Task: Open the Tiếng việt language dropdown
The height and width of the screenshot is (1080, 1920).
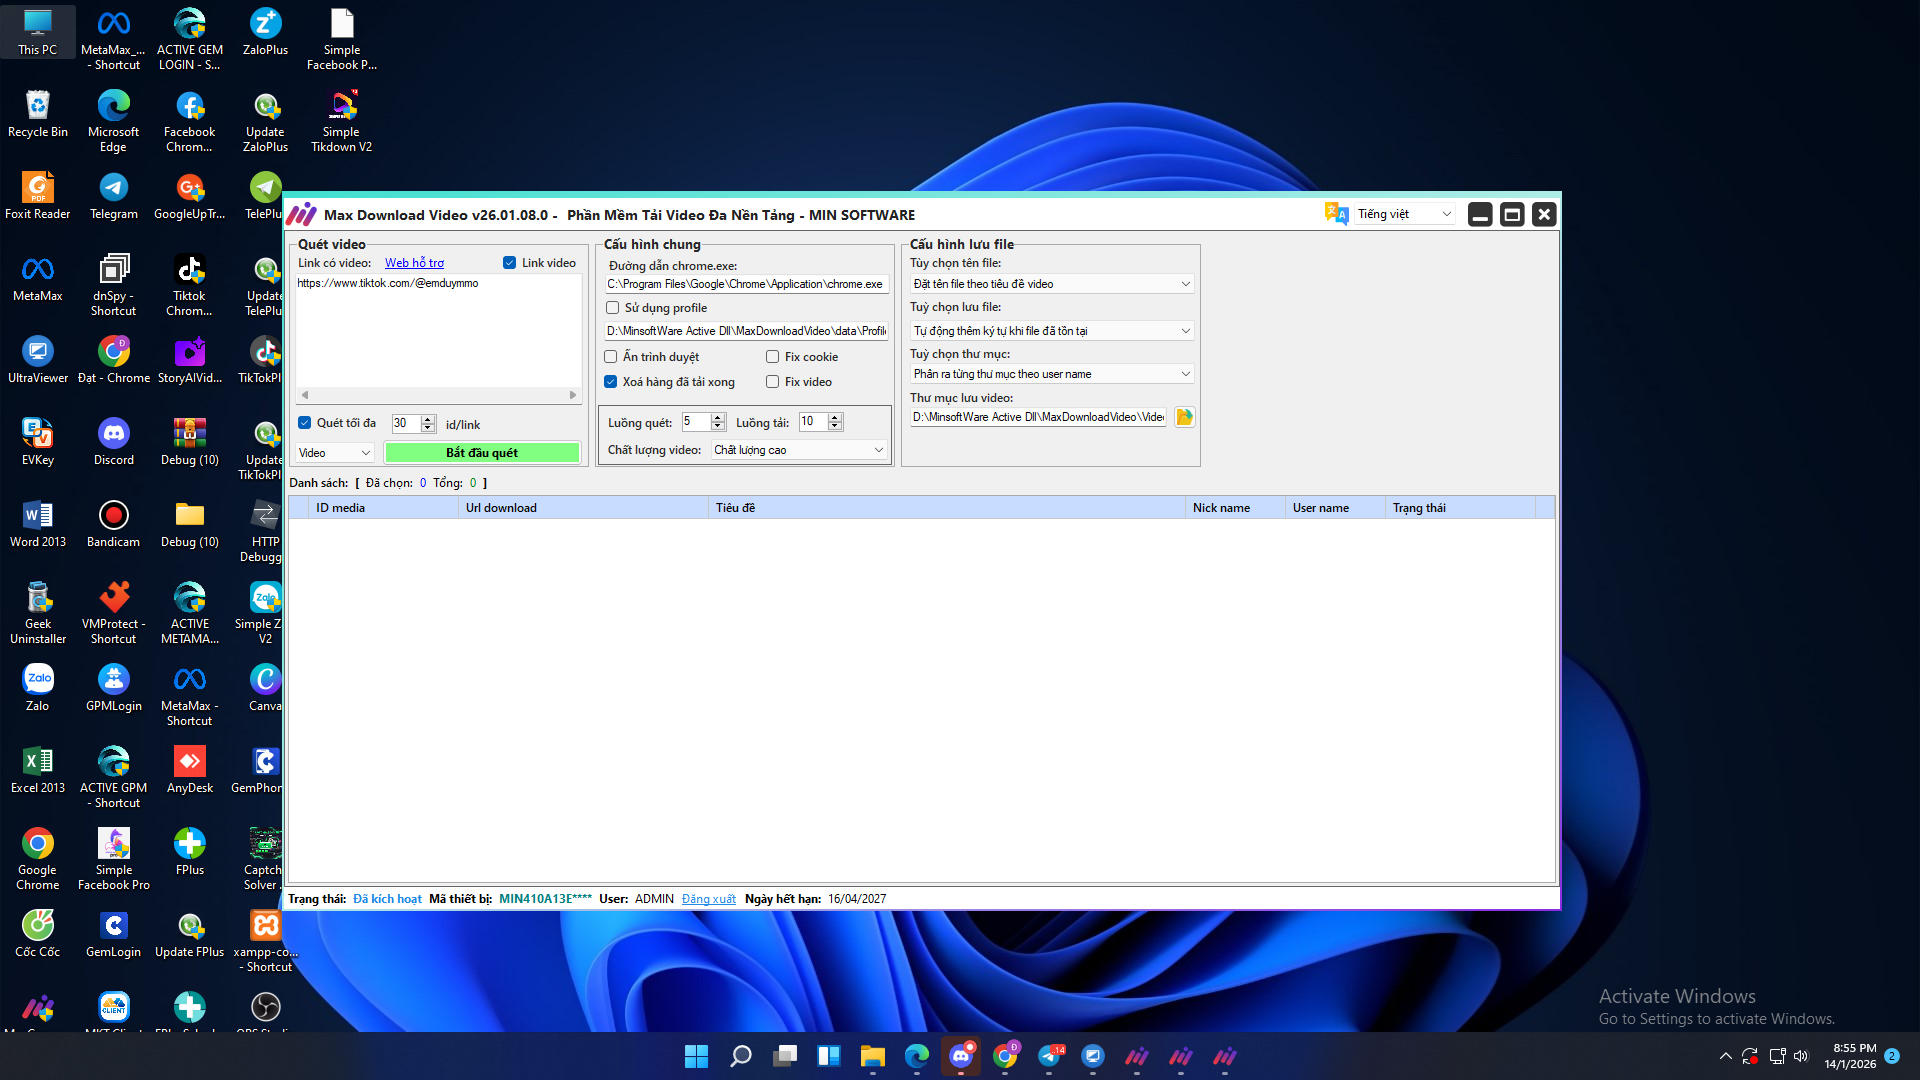Action: tap(1404, 214)
